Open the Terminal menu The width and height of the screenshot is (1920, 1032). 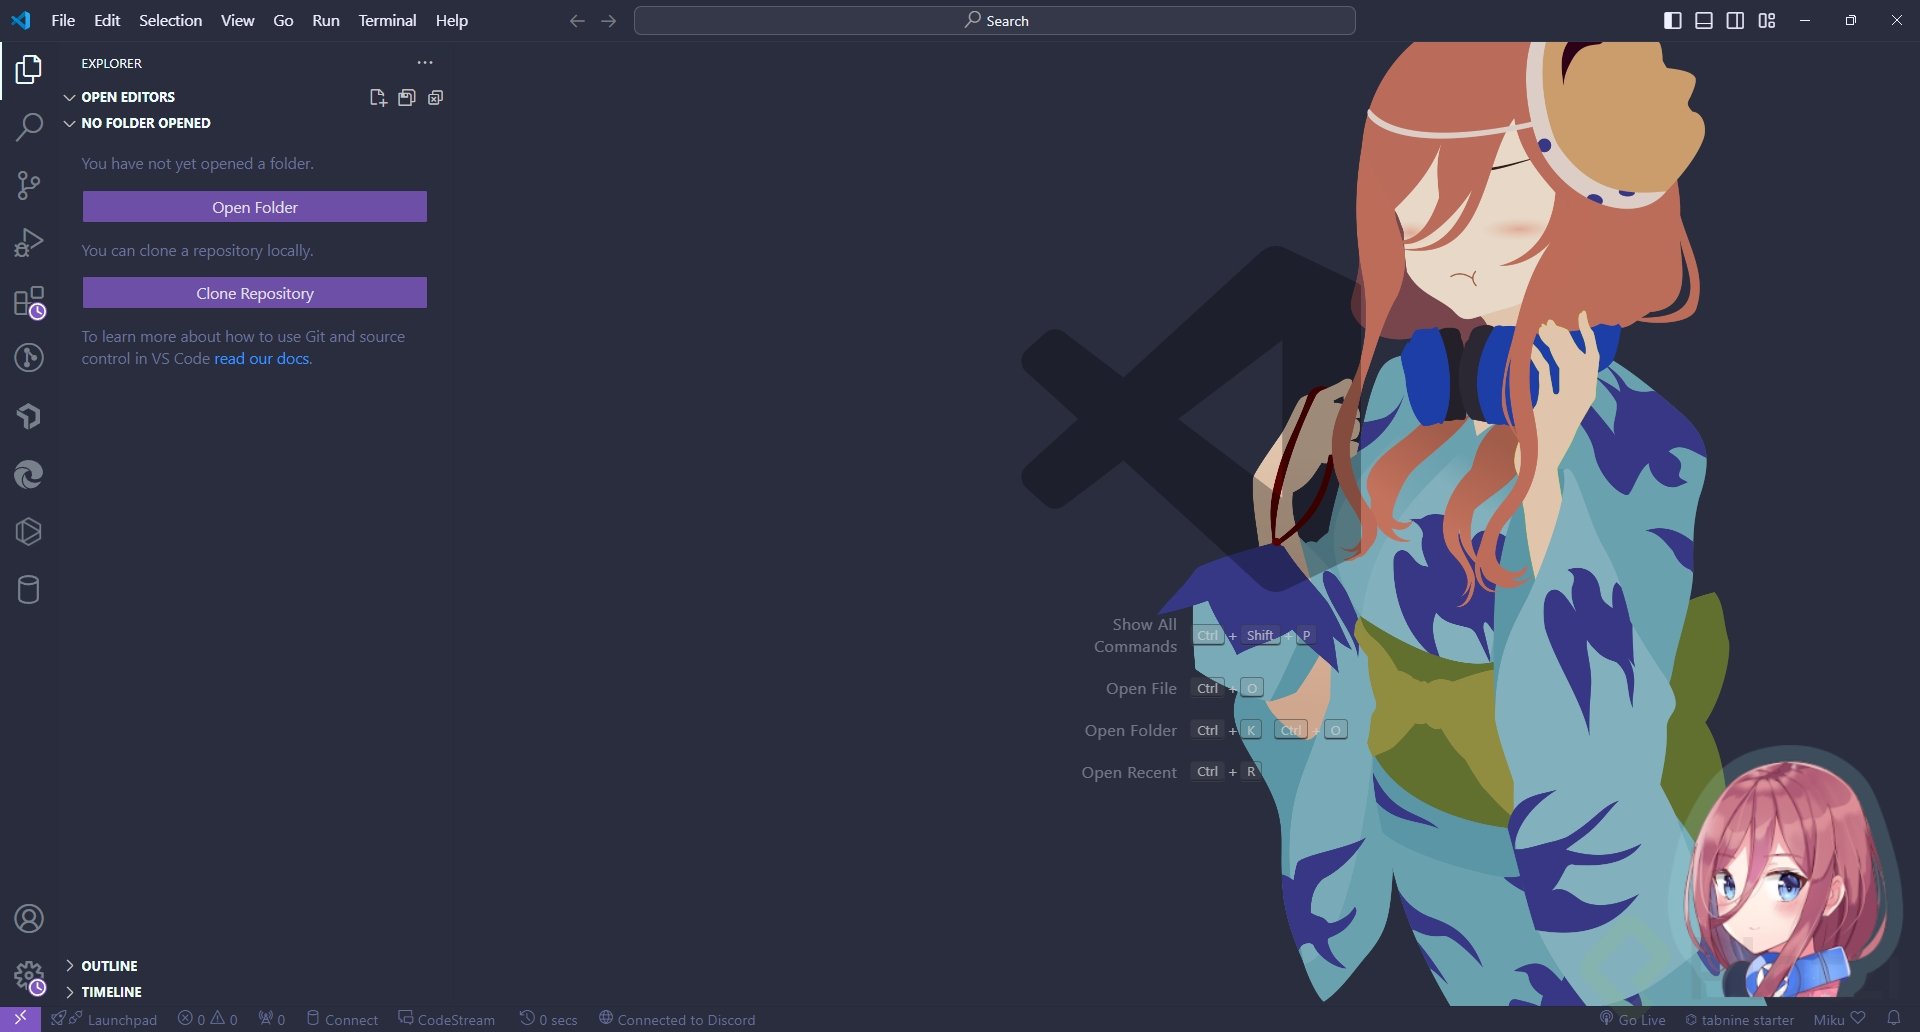[x=387, y=20]
